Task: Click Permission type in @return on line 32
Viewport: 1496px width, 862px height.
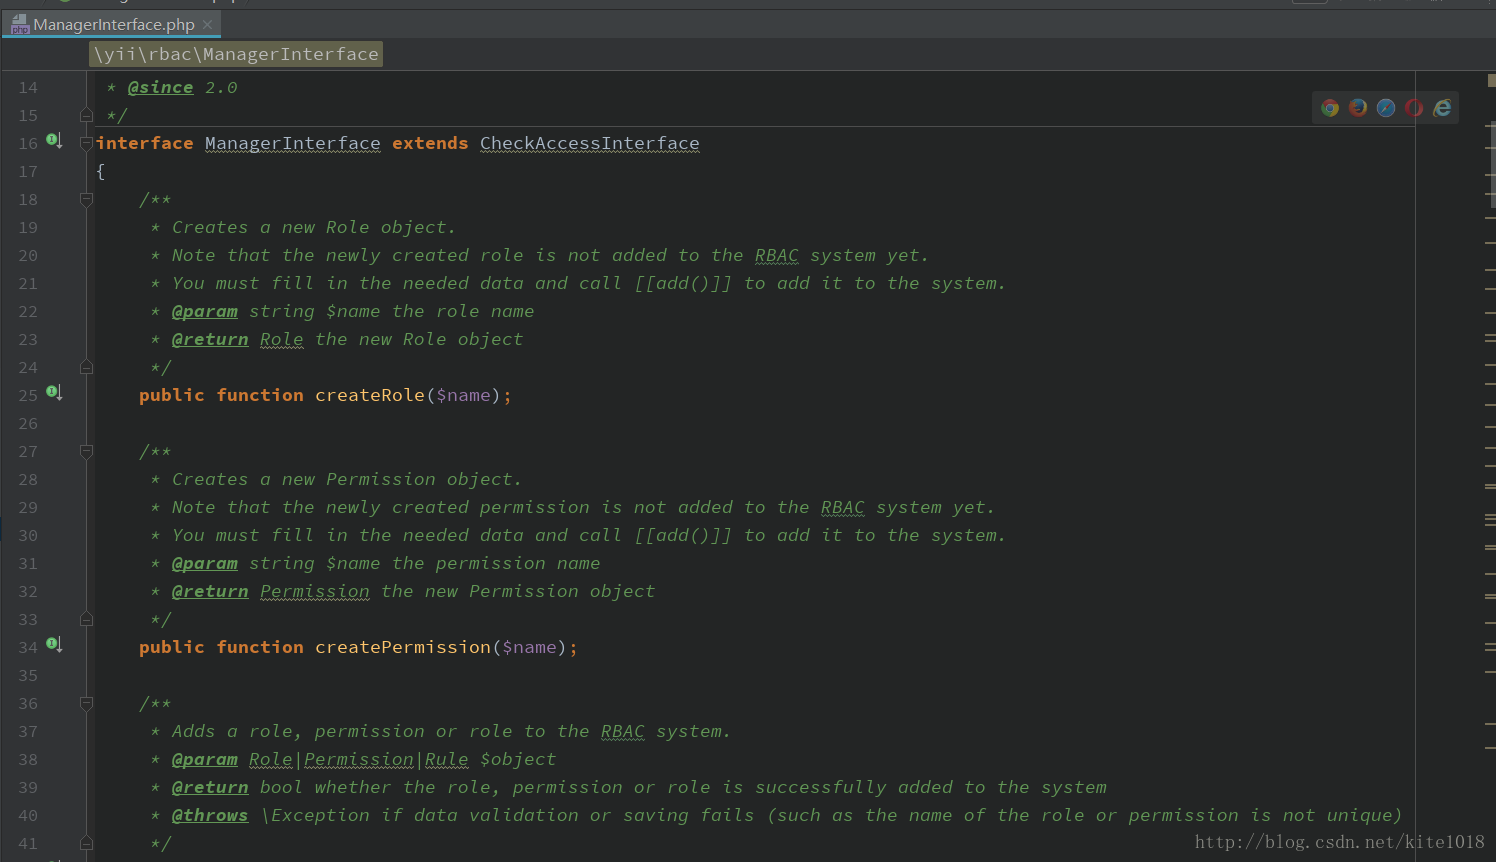Action: coord(315,592)
